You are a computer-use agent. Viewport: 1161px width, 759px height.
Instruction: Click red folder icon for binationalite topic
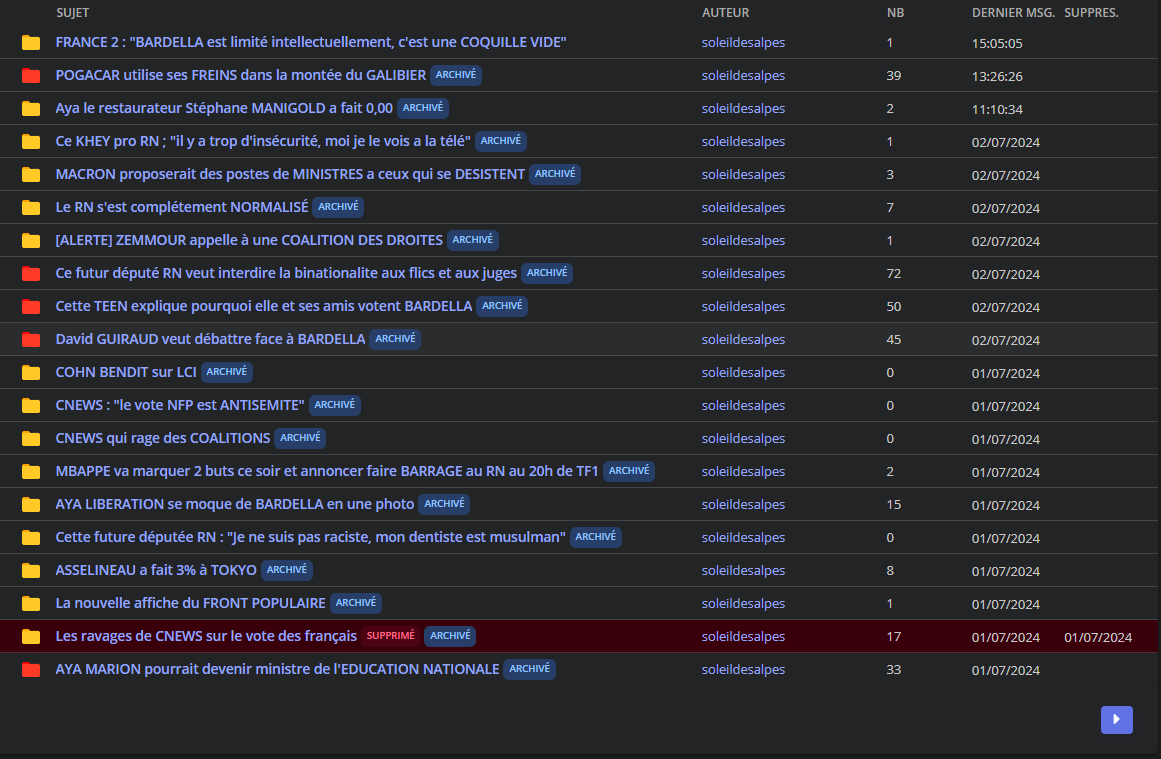pos(31,273)
